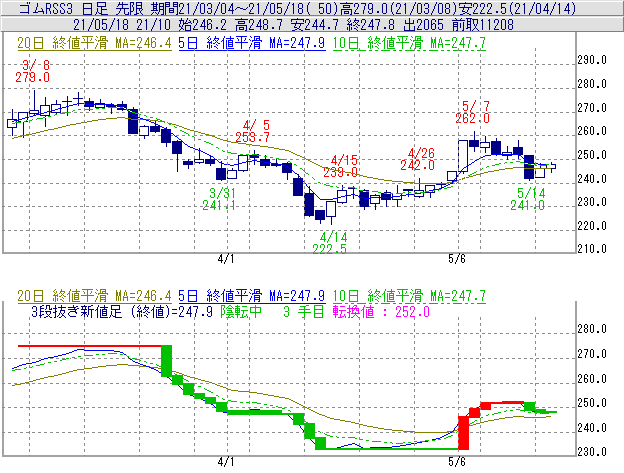Click the 280.0 axis label on lower chart
Screen dimensions: 624x473
click(x=592, y=329)
